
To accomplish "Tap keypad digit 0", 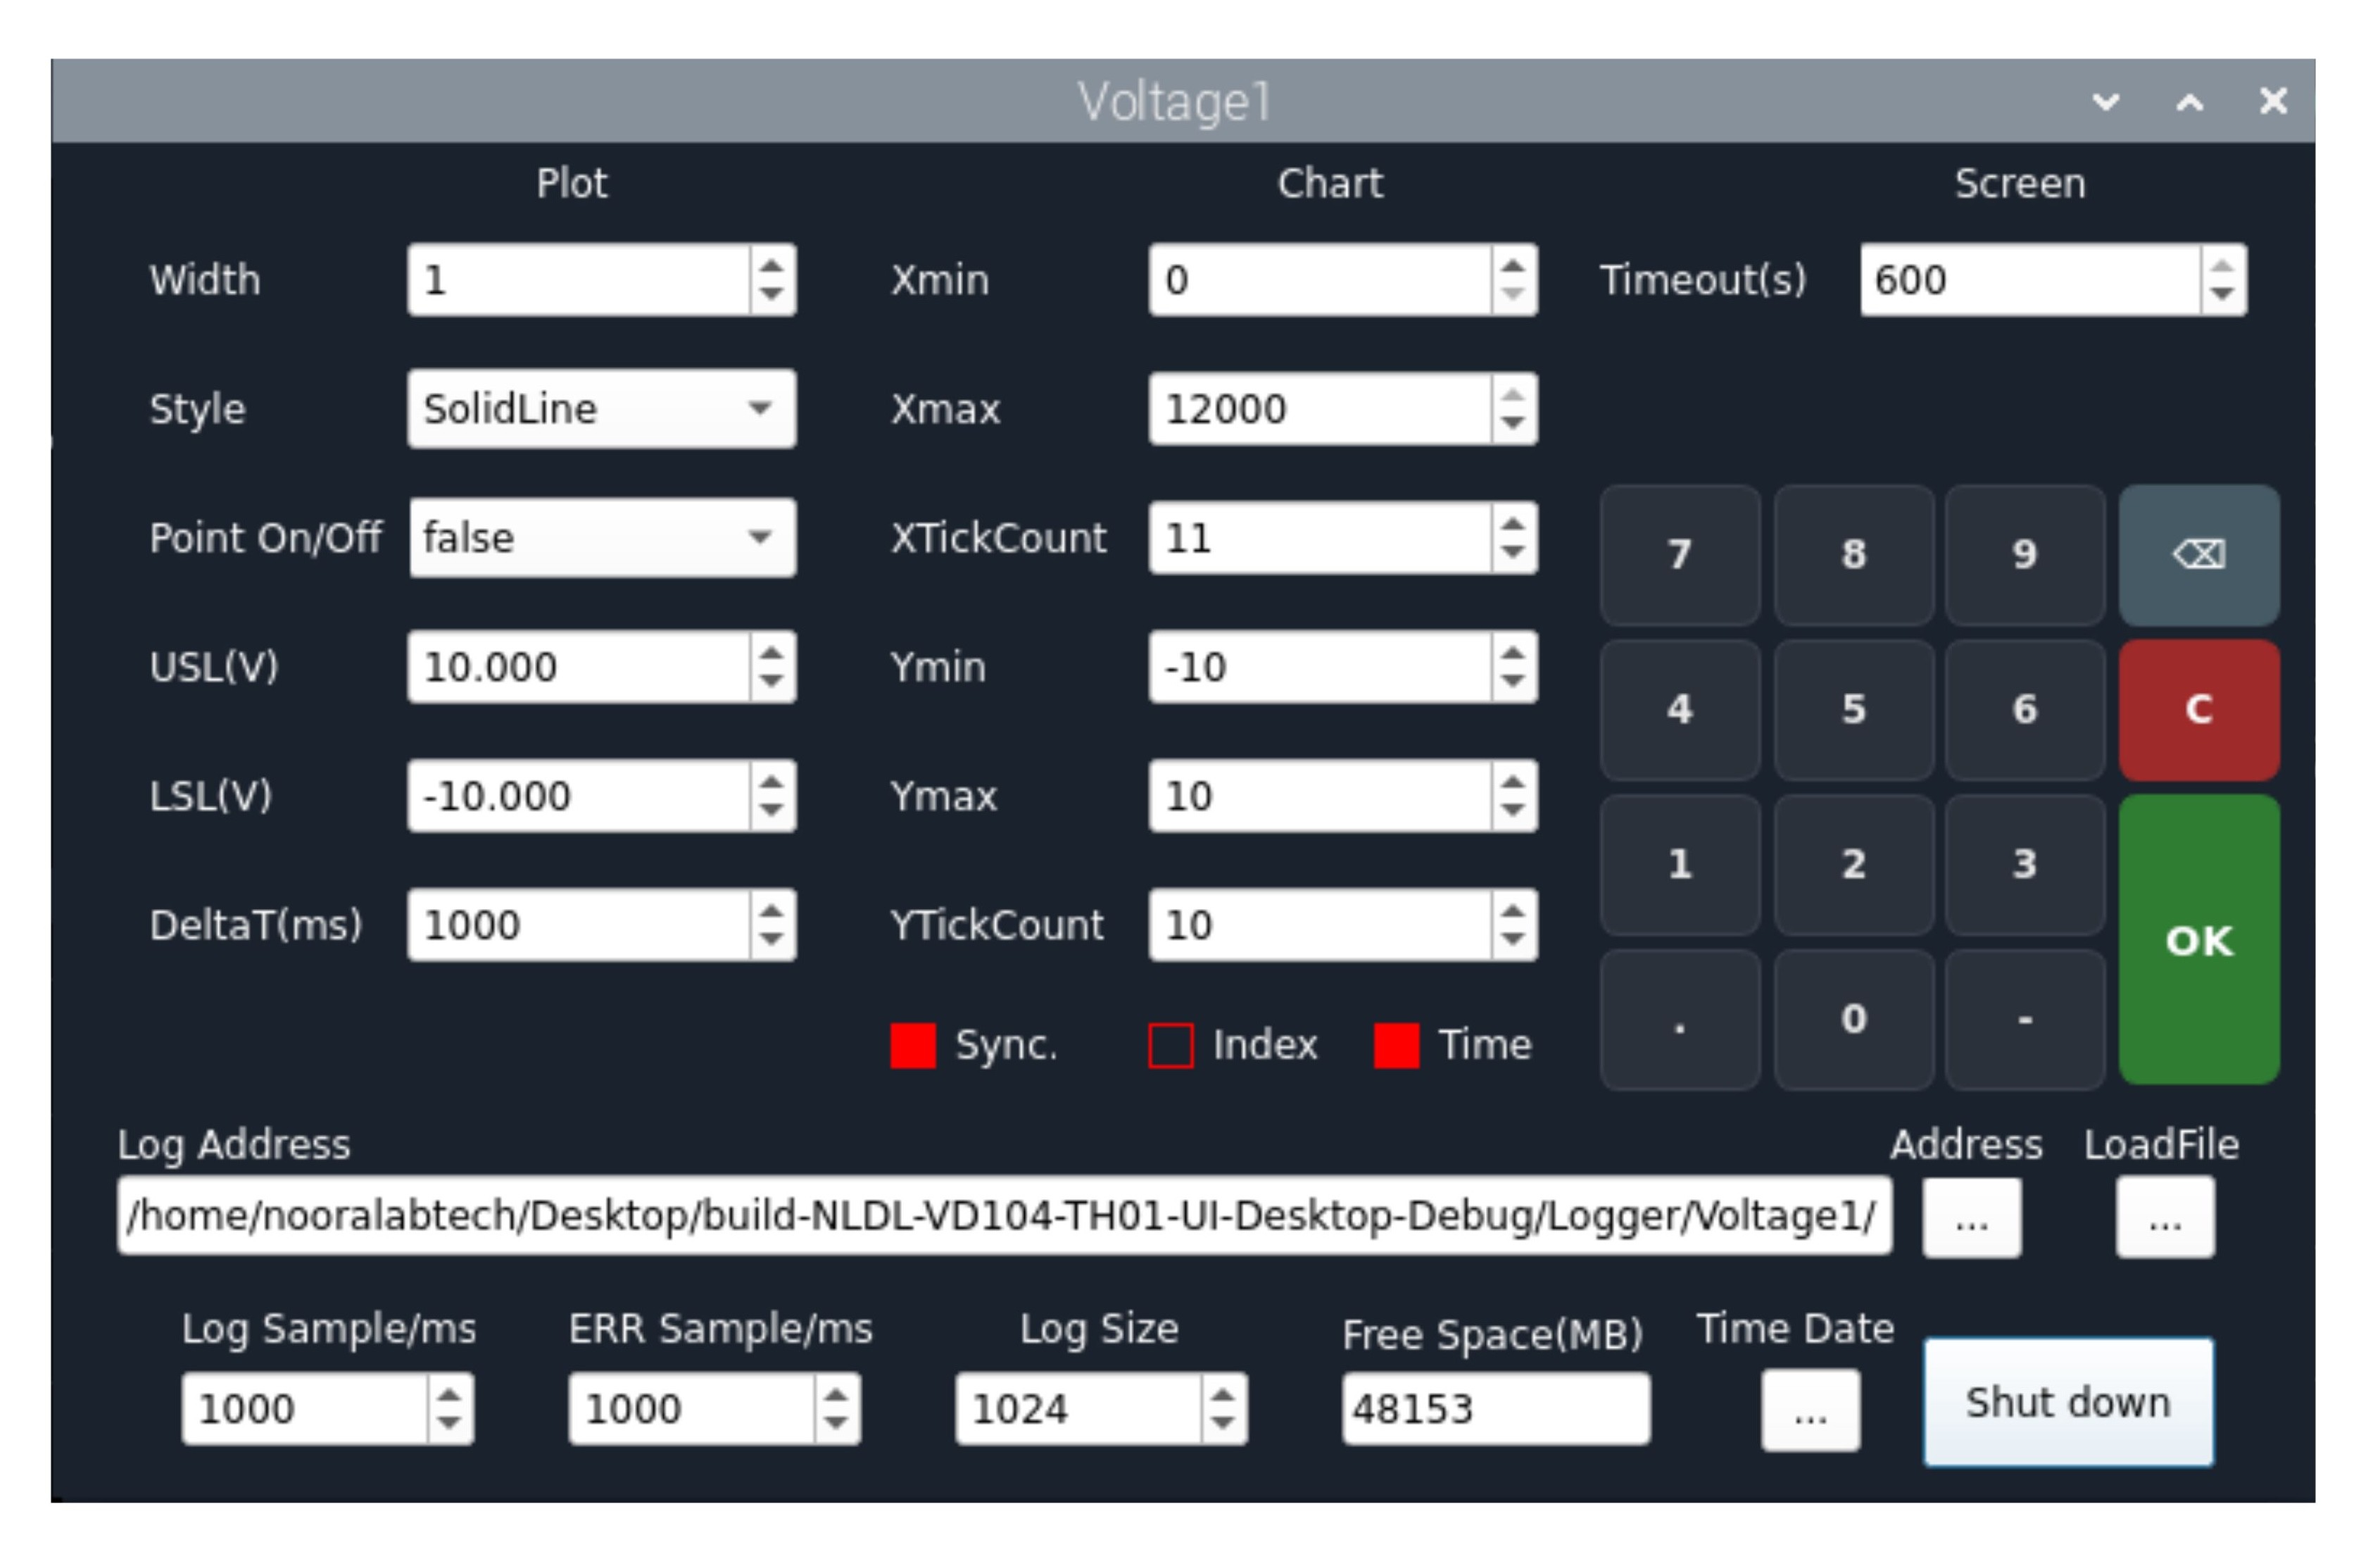I will pos(1853,1020).
